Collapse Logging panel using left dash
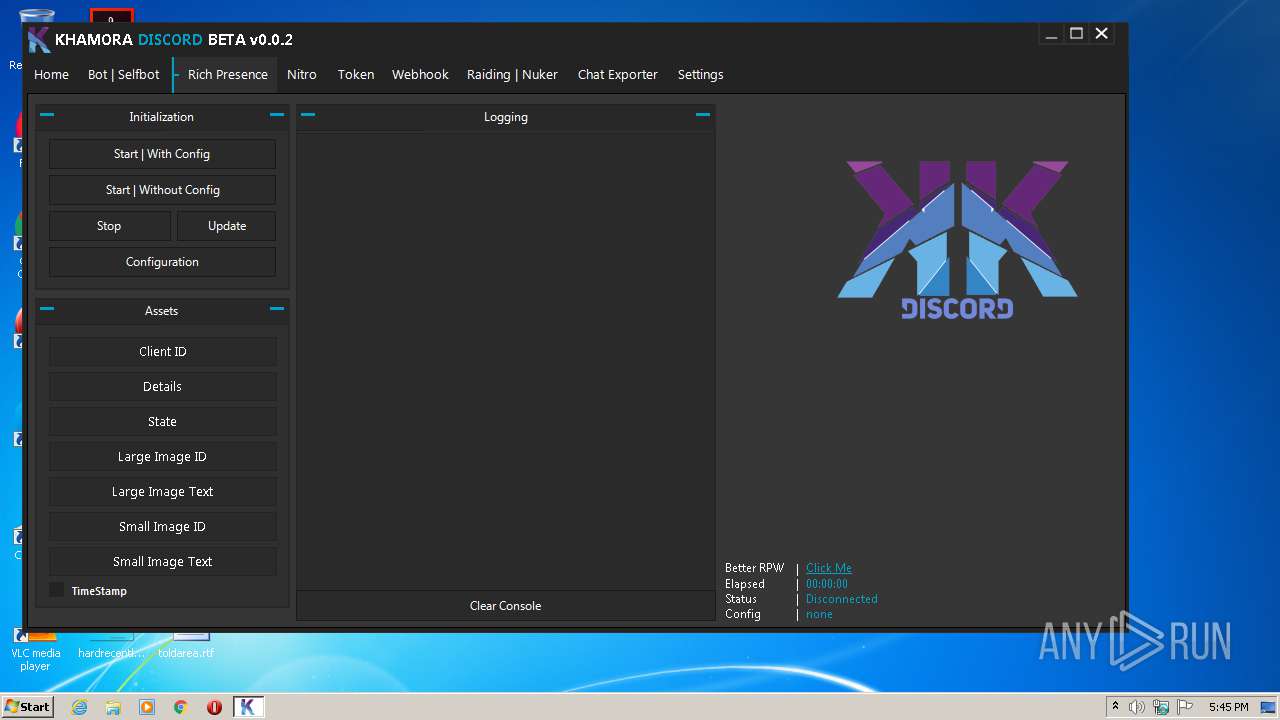The image size is (1280, 720). coord(308,115)
